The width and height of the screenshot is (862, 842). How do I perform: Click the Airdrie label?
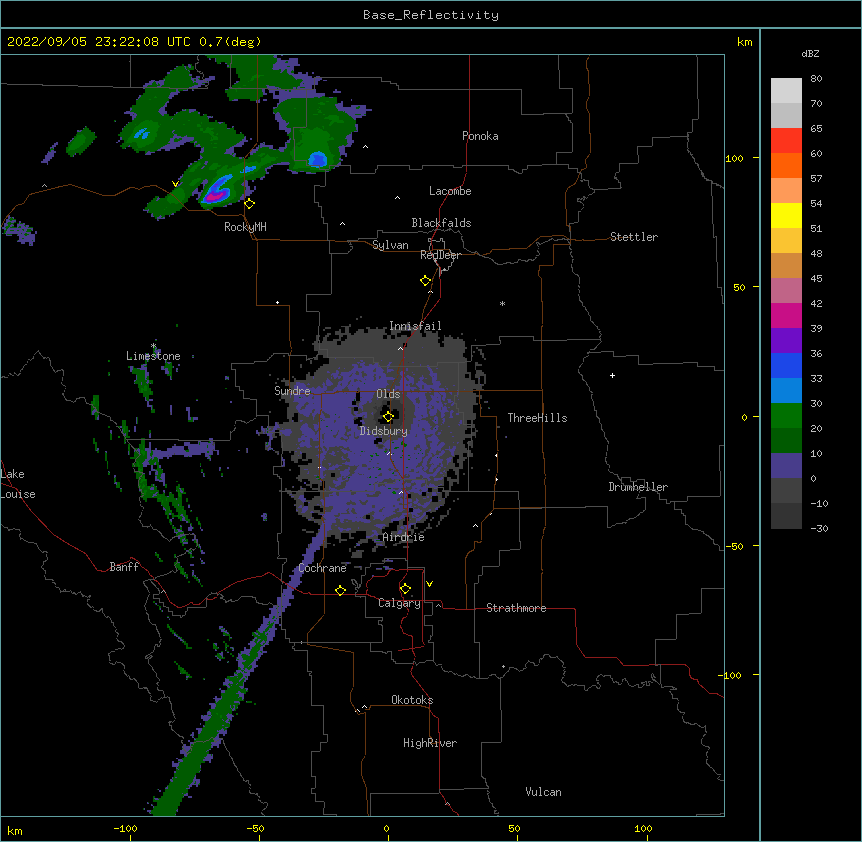(404, 537)
